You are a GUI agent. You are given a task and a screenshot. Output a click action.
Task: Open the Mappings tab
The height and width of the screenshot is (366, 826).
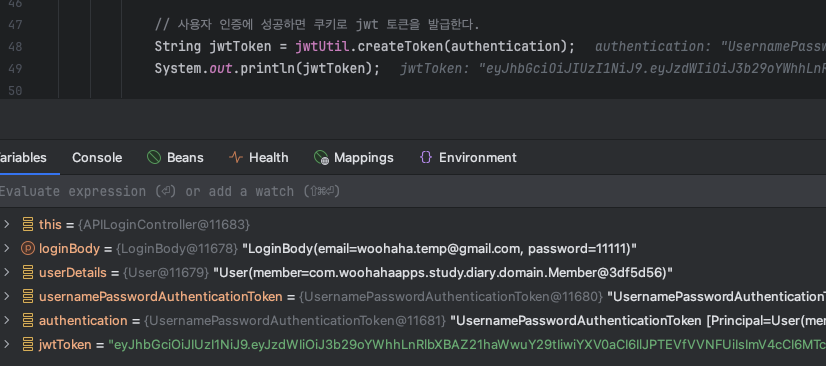(354, 157)
